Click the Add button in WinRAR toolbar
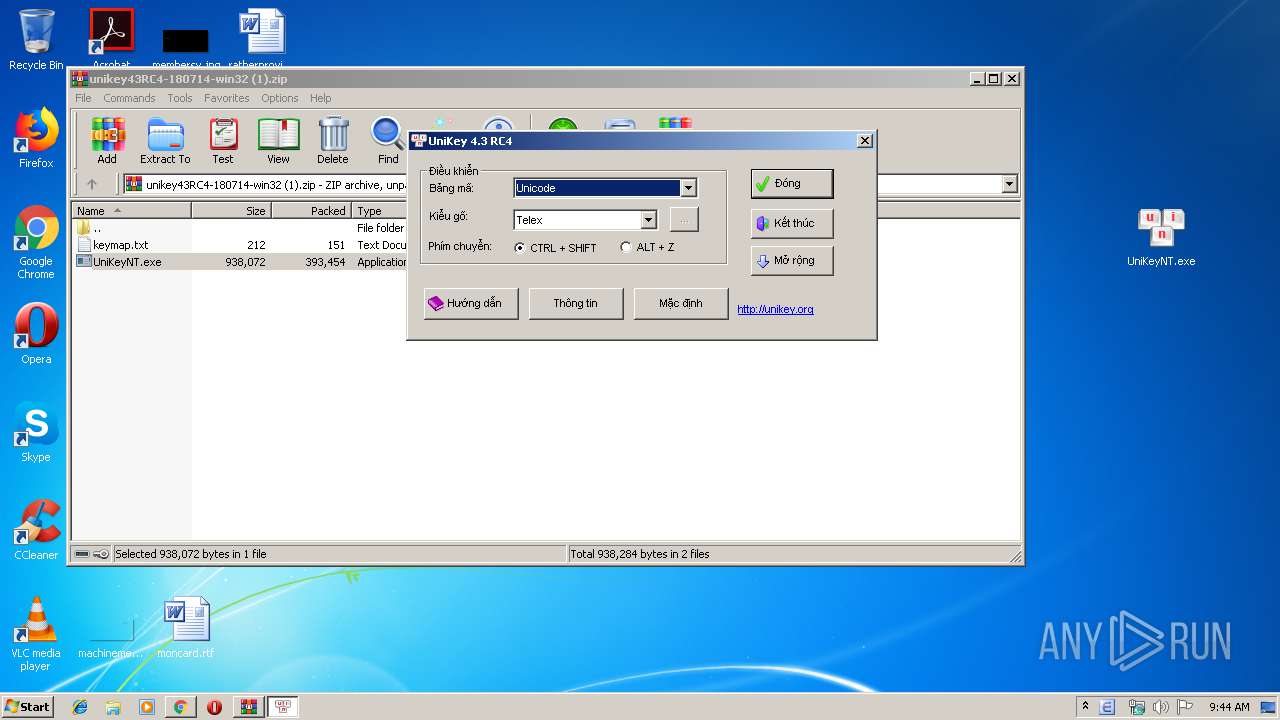 107,140
